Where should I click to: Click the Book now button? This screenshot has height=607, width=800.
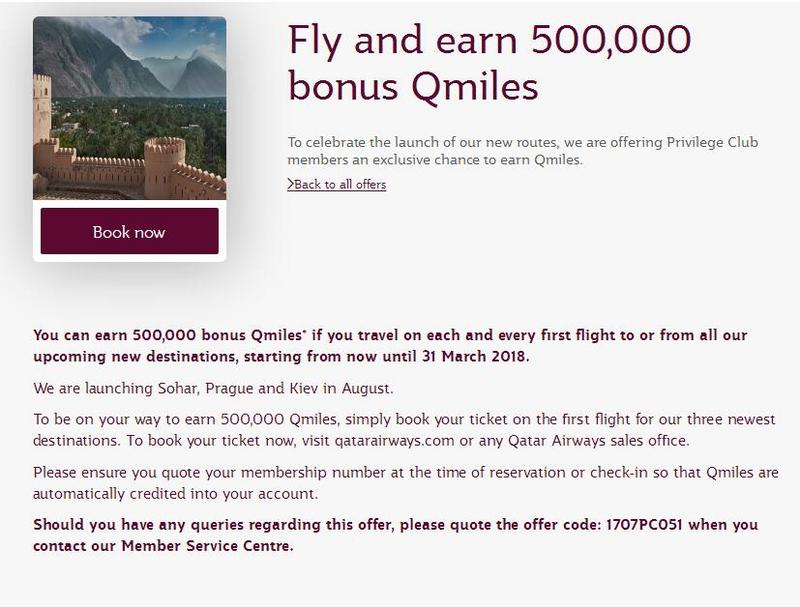coord(130,231)
